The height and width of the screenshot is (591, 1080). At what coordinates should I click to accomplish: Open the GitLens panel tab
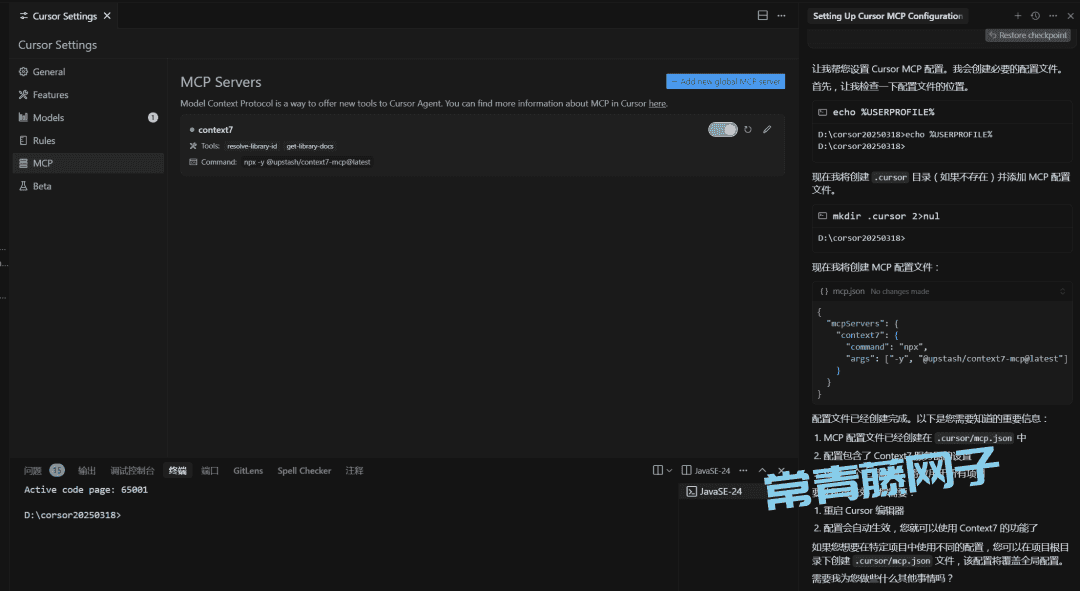pos(248,470)
